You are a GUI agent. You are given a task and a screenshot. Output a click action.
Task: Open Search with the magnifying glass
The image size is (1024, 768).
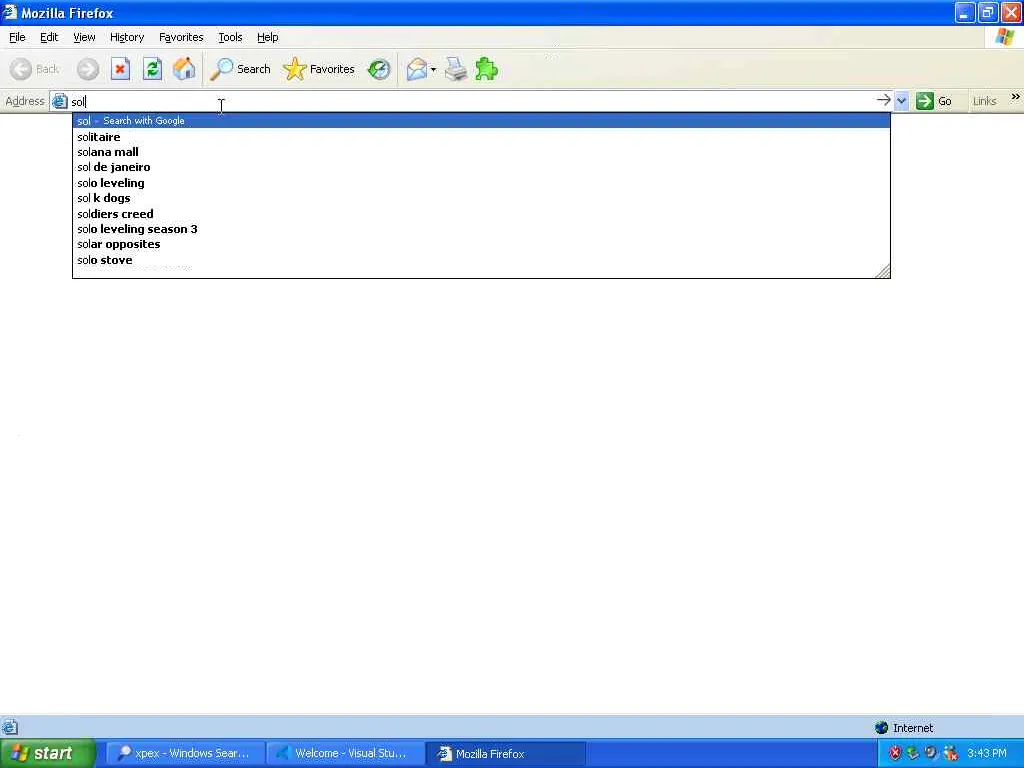(x=240, y=69)
